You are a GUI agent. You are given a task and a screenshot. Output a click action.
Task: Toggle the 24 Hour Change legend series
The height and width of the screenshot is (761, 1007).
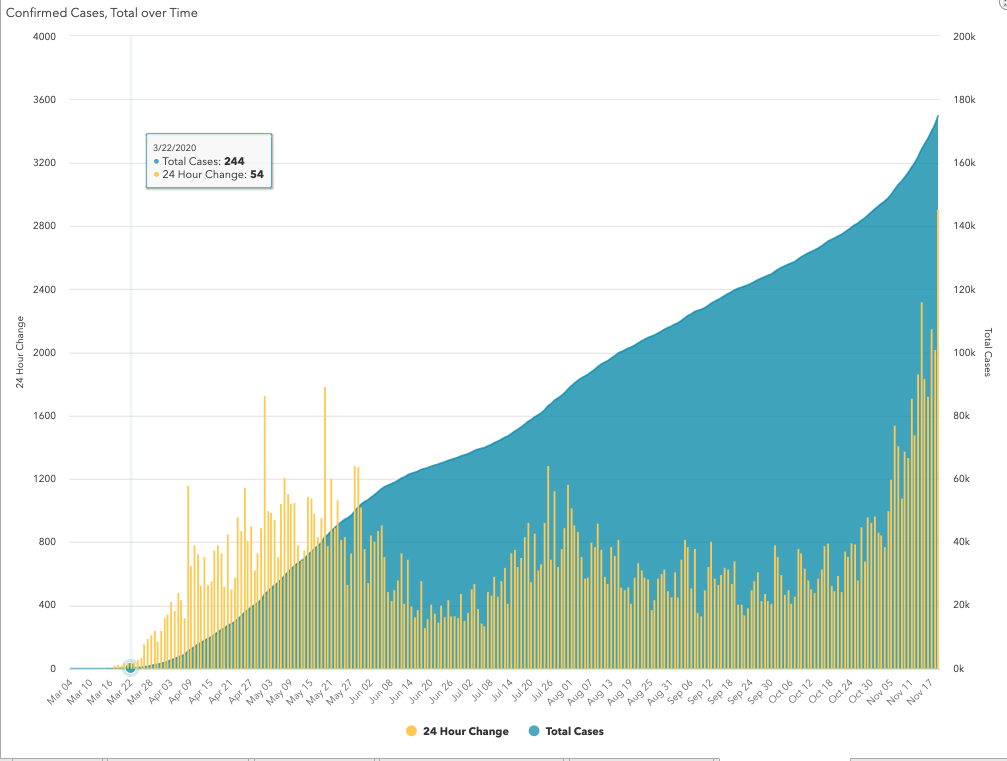tap(465, 731)
